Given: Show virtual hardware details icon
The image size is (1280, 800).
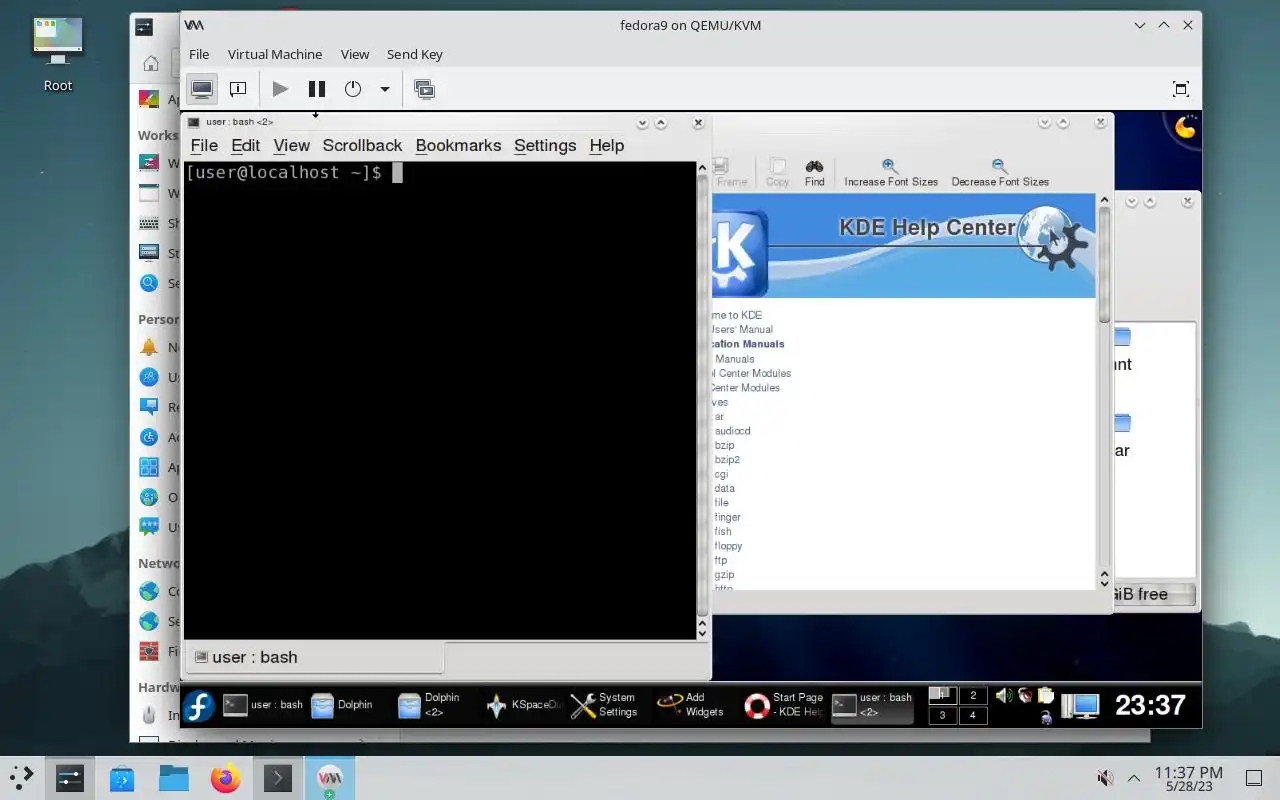Looking at the screenshot, I should tap(238, 89).
